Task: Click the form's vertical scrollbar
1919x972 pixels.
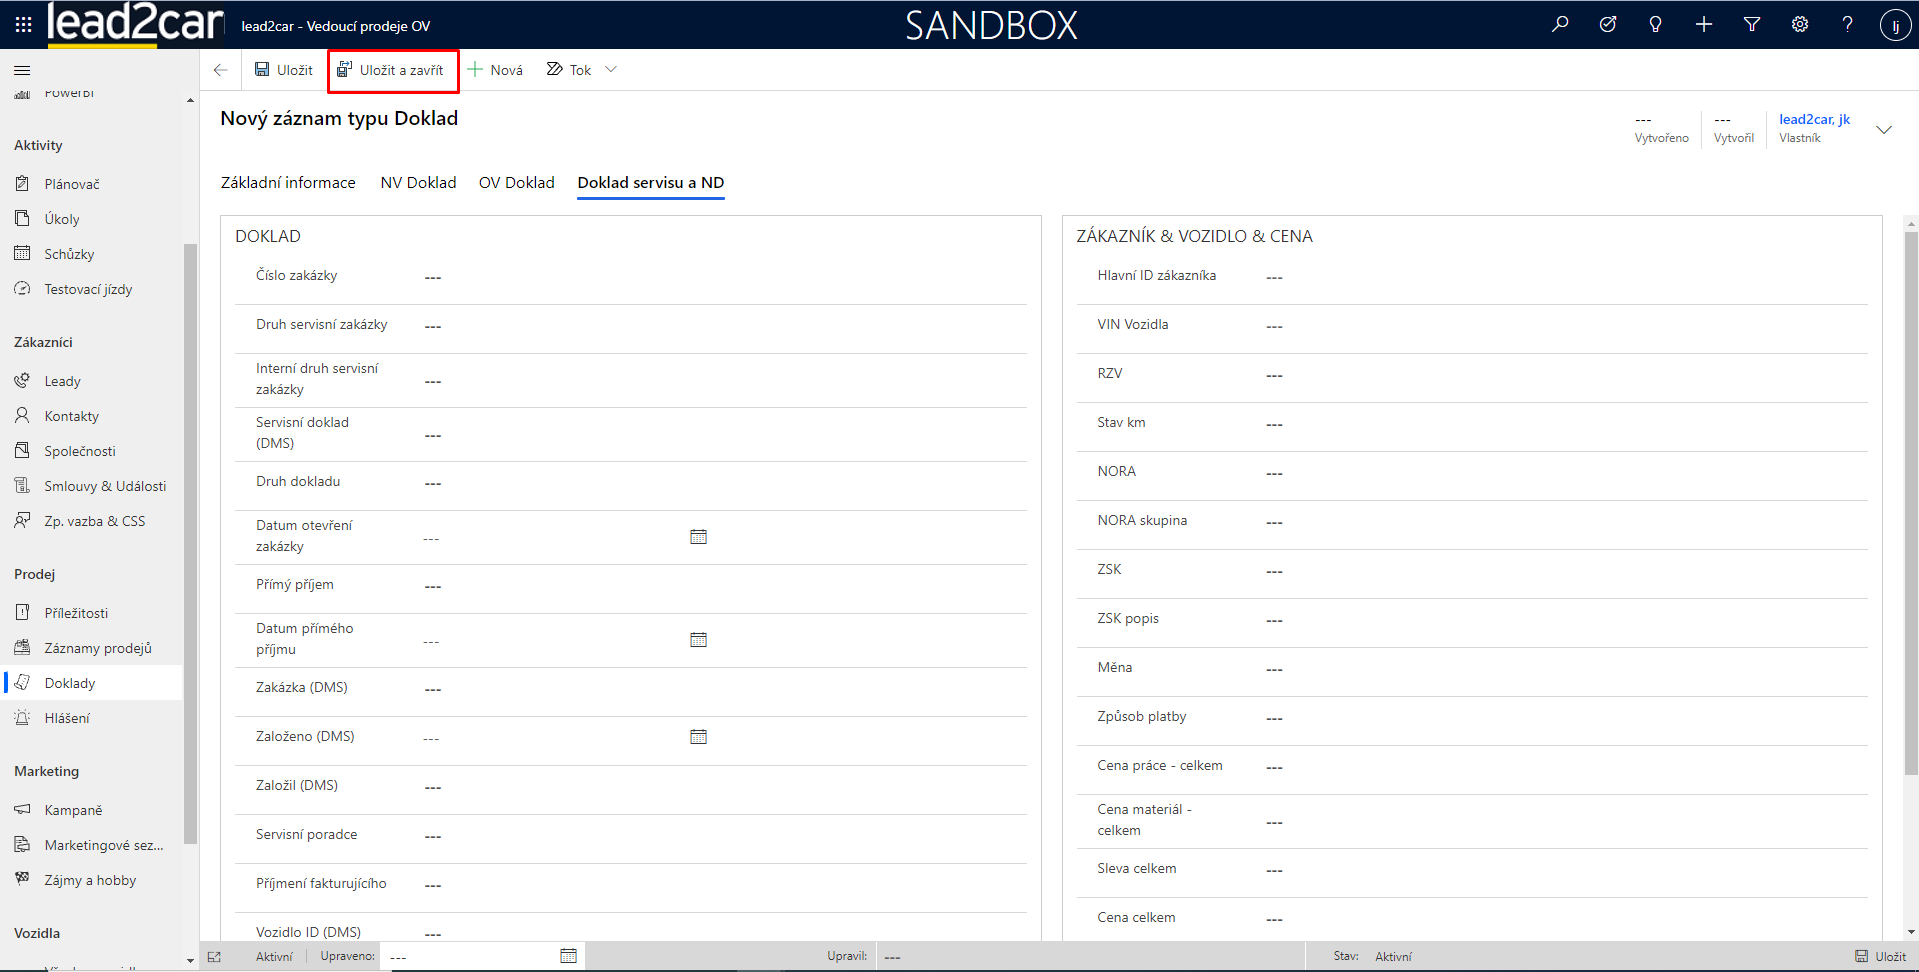Action: pyautogui.click(x=1911, y=500)
